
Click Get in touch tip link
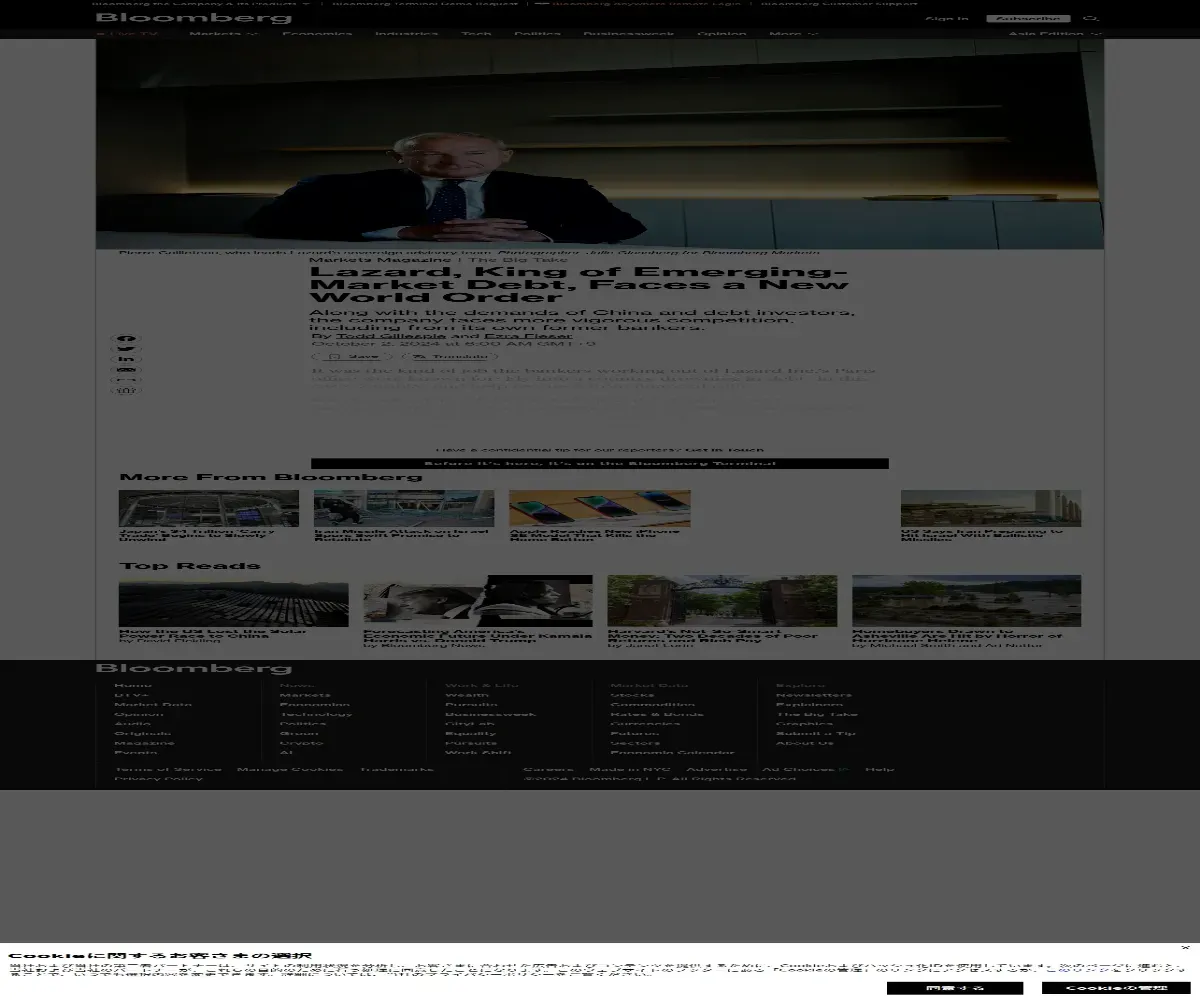(724, 450)
